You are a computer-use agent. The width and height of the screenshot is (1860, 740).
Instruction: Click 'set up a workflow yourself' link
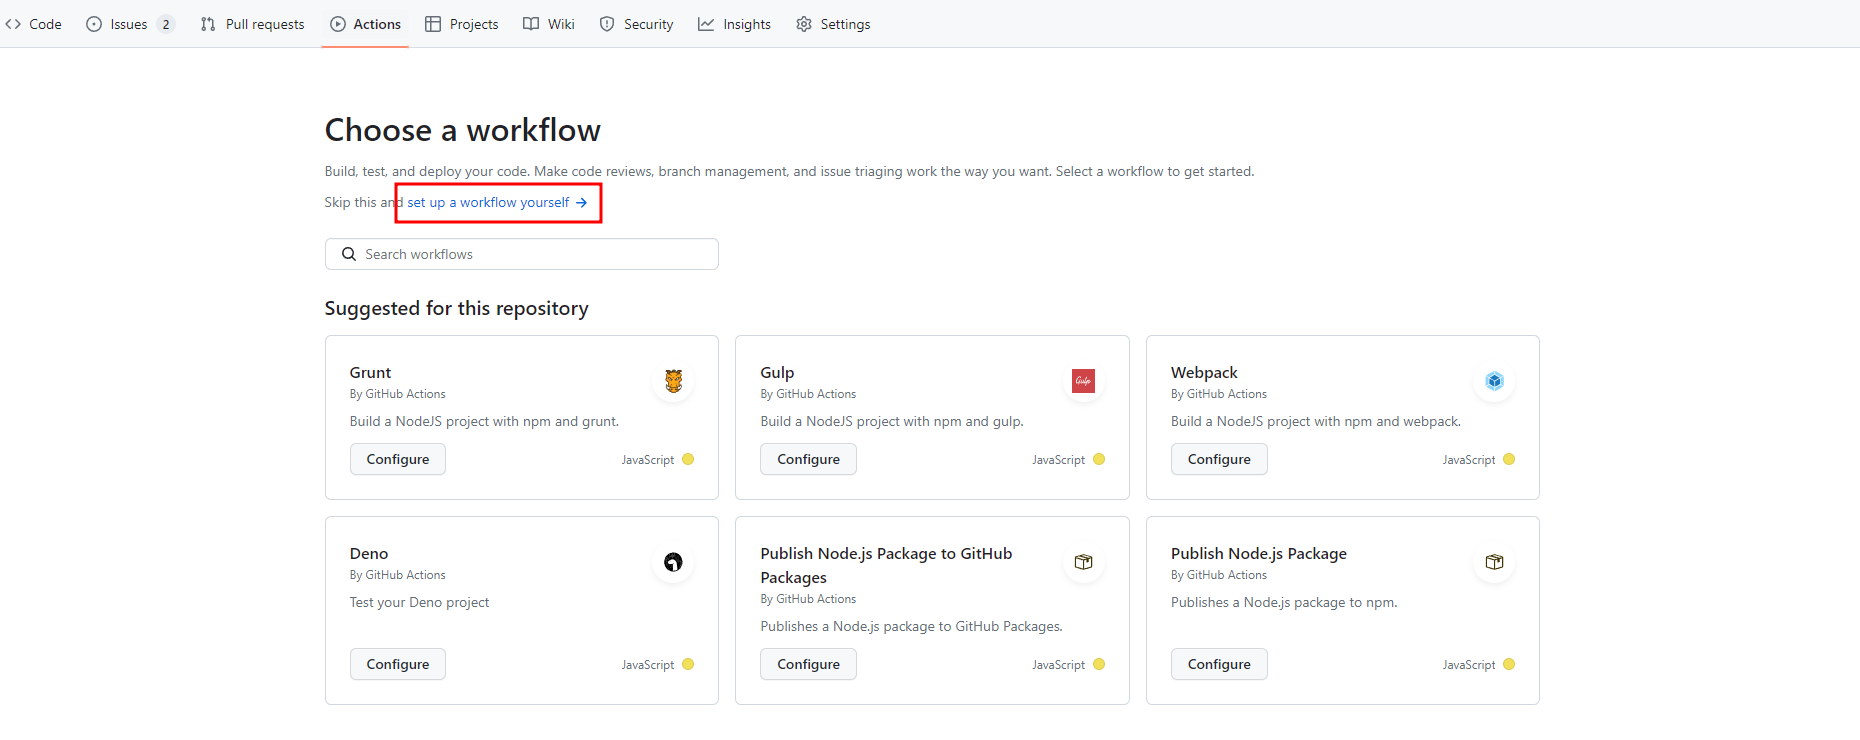click(x=497, y=202)
